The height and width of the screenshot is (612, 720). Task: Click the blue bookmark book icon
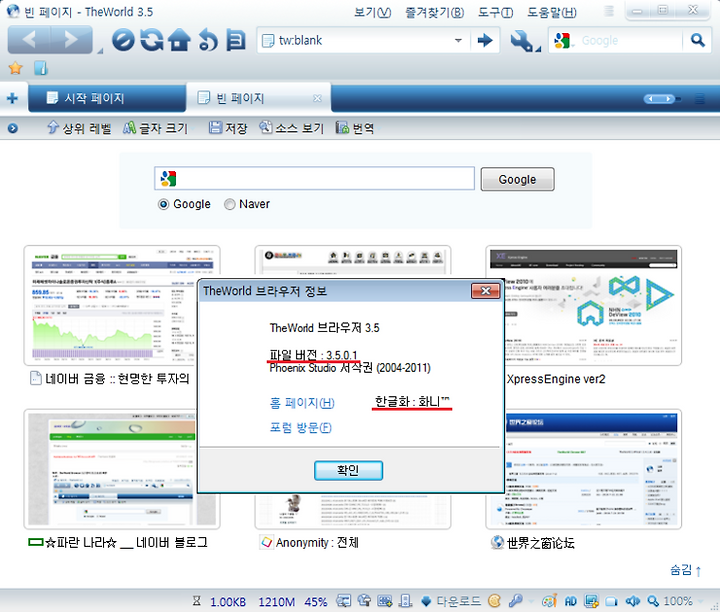tap(41, 68)
